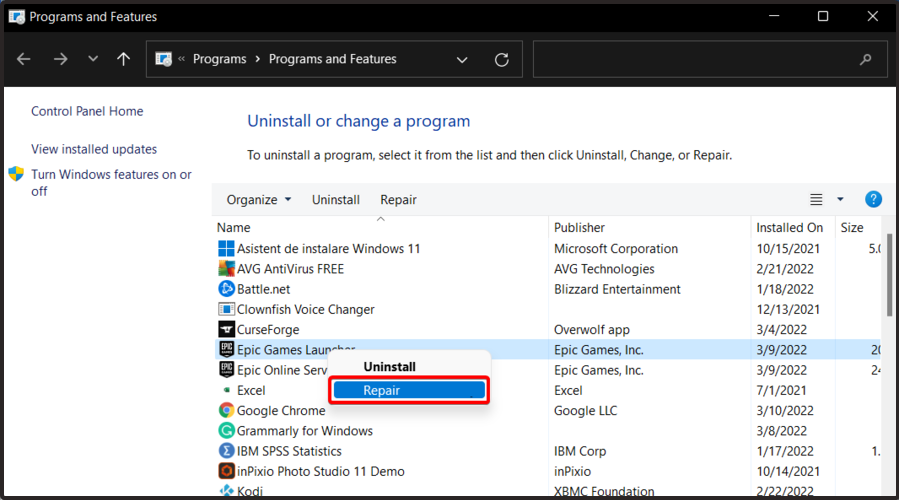
Task: Click the Back navigation arrow
Action: coord(24,60)
